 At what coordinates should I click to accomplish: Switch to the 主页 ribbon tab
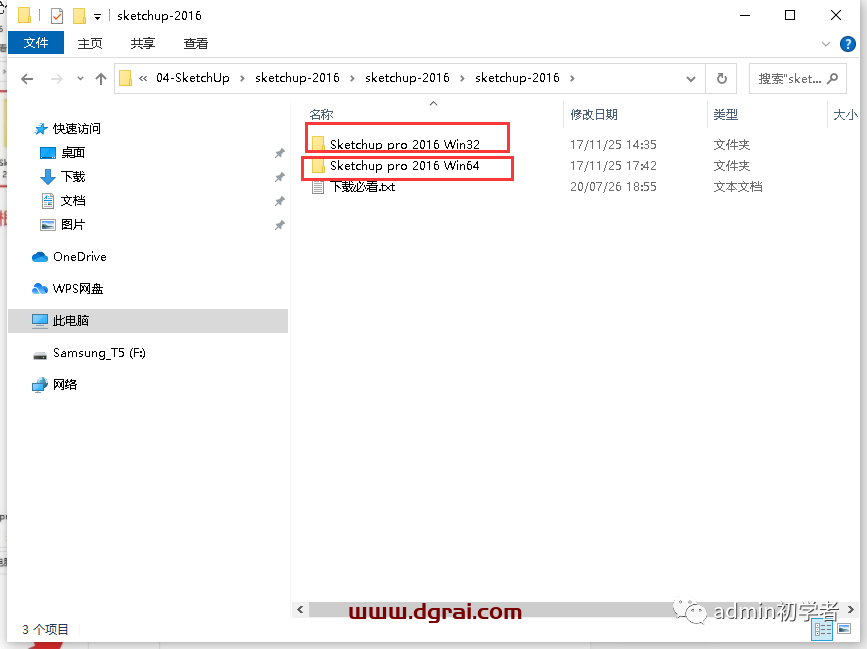(x=90, y=43)
